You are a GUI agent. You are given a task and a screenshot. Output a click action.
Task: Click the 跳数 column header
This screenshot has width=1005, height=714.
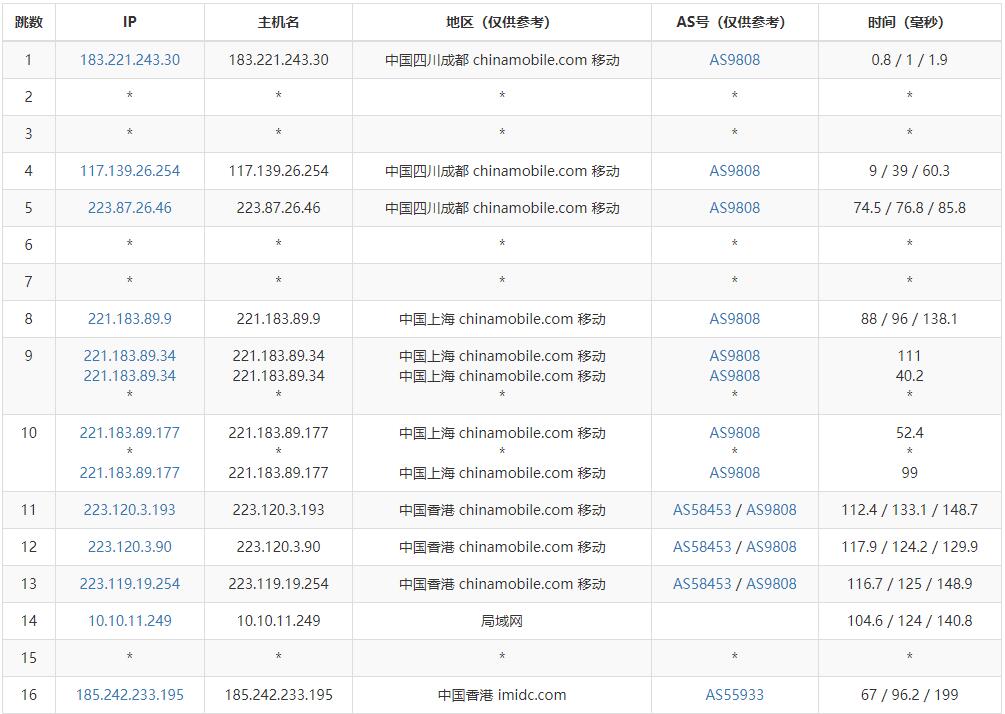pos(29,22)
